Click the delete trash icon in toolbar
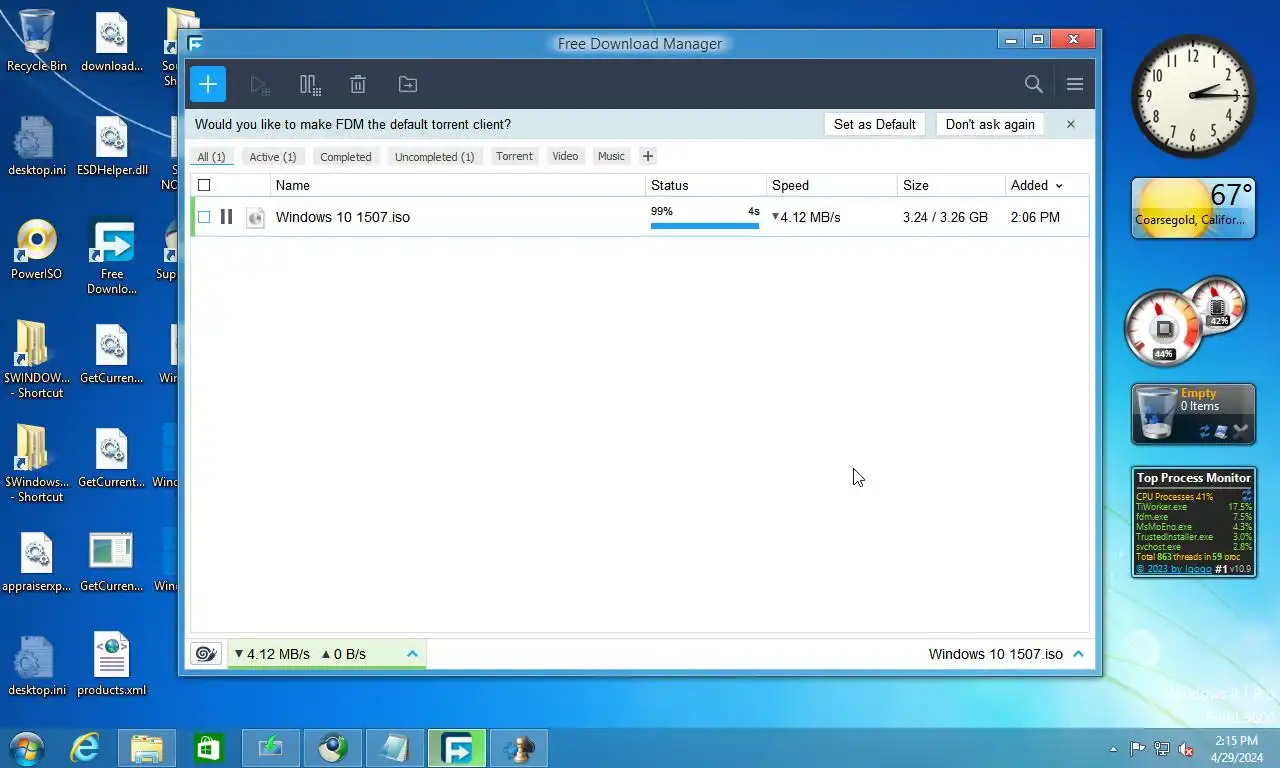 (358, 85)
